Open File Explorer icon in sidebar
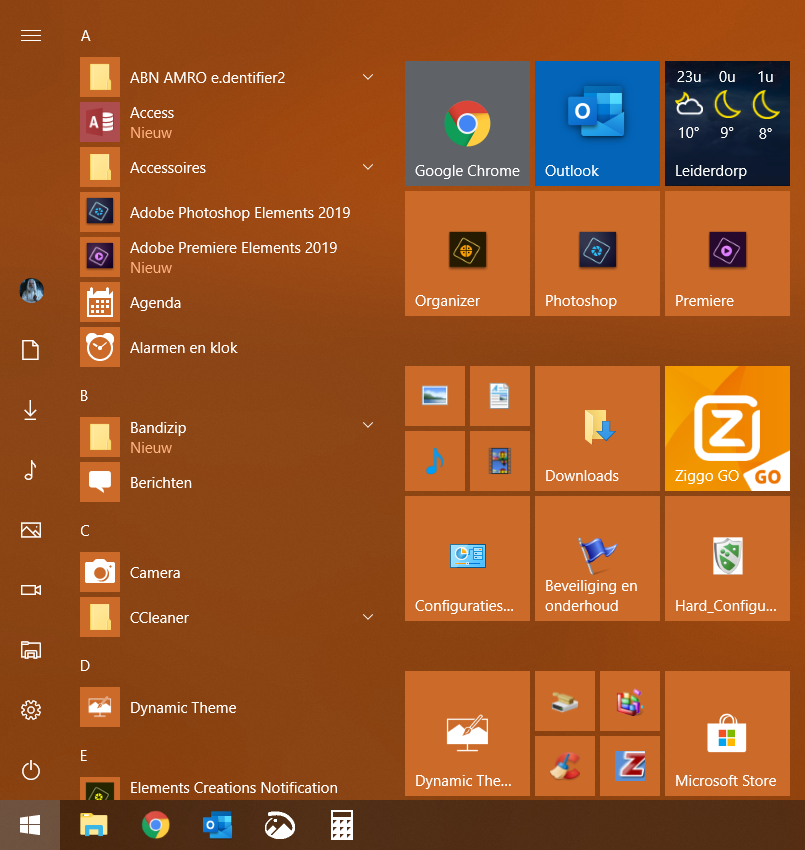805x850 pixels. tap(31, 649)
